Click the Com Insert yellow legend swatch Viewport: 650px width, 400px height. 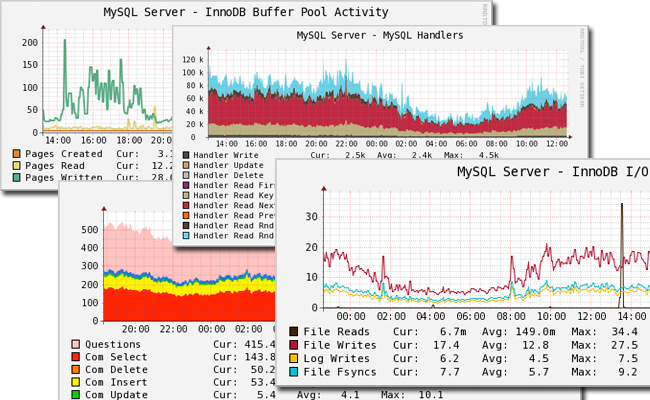[x=76, y=382]
